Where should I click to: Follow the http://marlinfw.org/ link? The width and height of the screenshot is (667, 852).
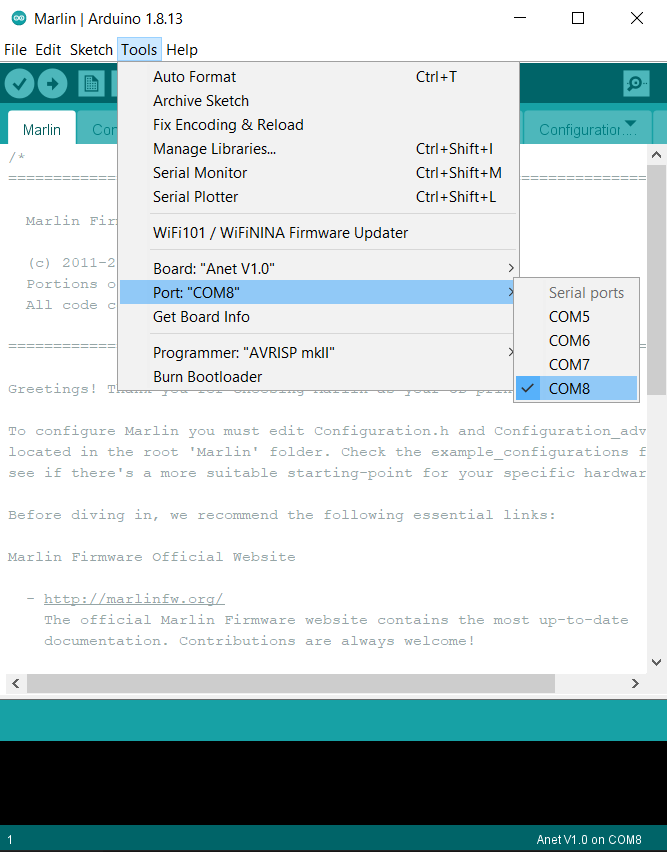click(134, 599)
